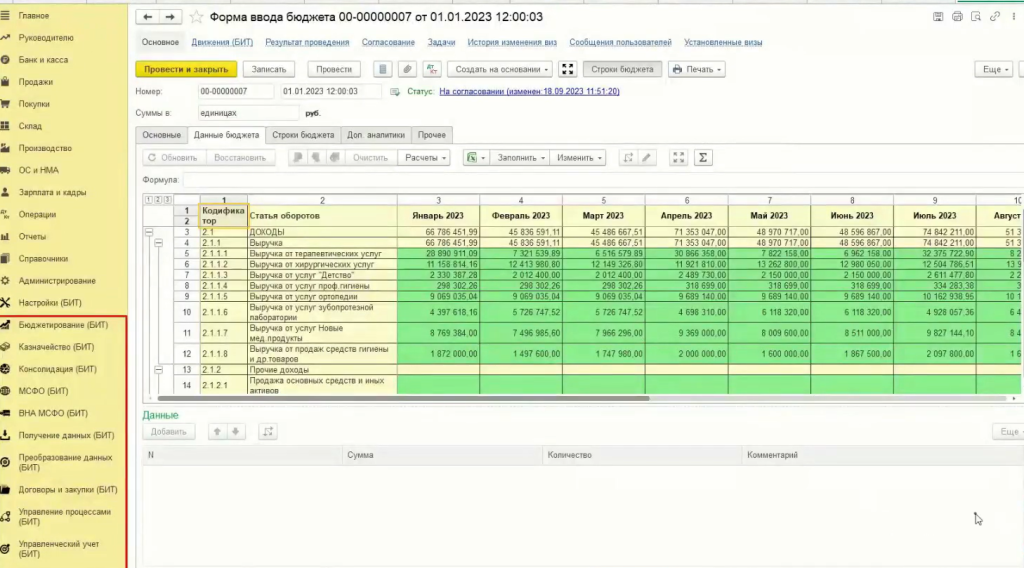This screenshot has height=568, width=1024.
Task: Switch to the Строки бюджета tab
Action: 303,135
